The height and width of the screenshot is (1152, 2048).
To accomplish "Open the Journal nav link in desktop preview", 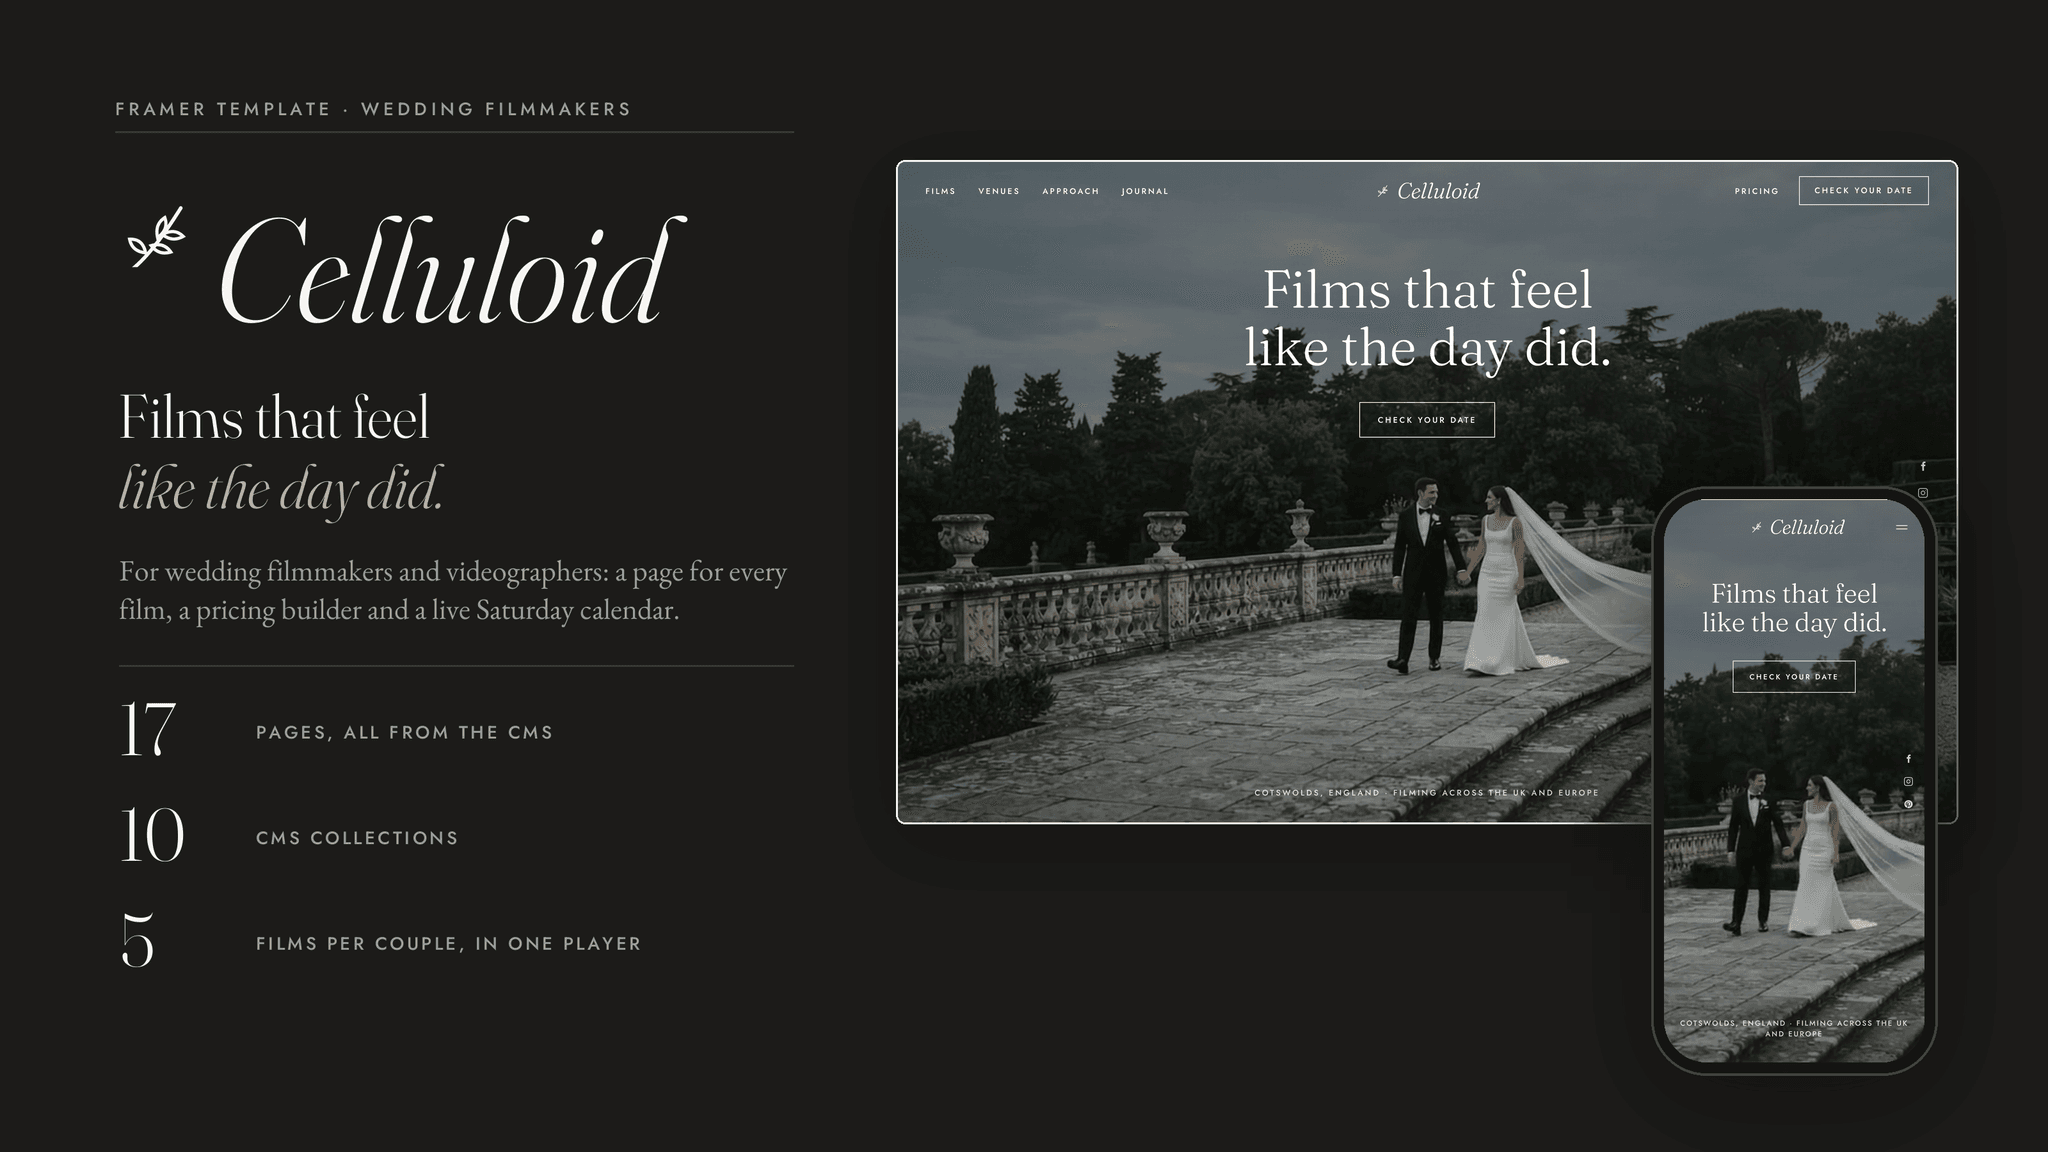I will pyautogui.click(x=1144, y=191).
